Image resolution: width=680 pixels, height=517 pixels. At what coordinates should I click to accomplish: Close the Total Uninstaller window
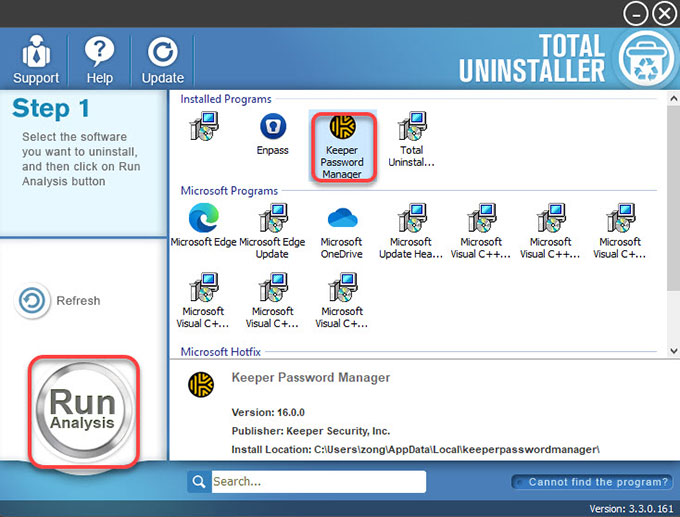pyautogui.click(x=664, y=13)
